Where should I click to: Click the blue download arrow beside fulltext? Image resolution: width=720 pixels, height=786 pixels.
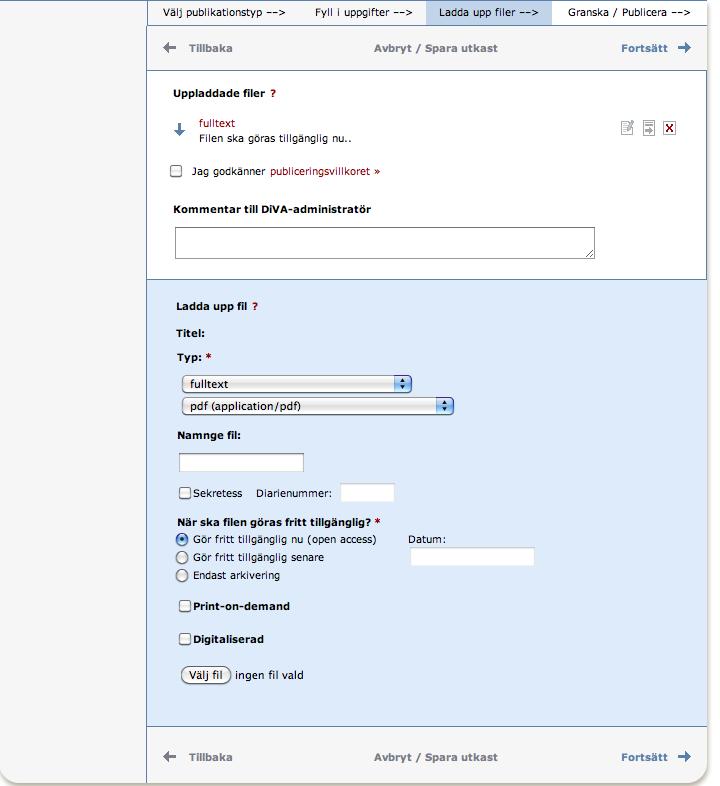pyautogui.click(x=179, y=130)
